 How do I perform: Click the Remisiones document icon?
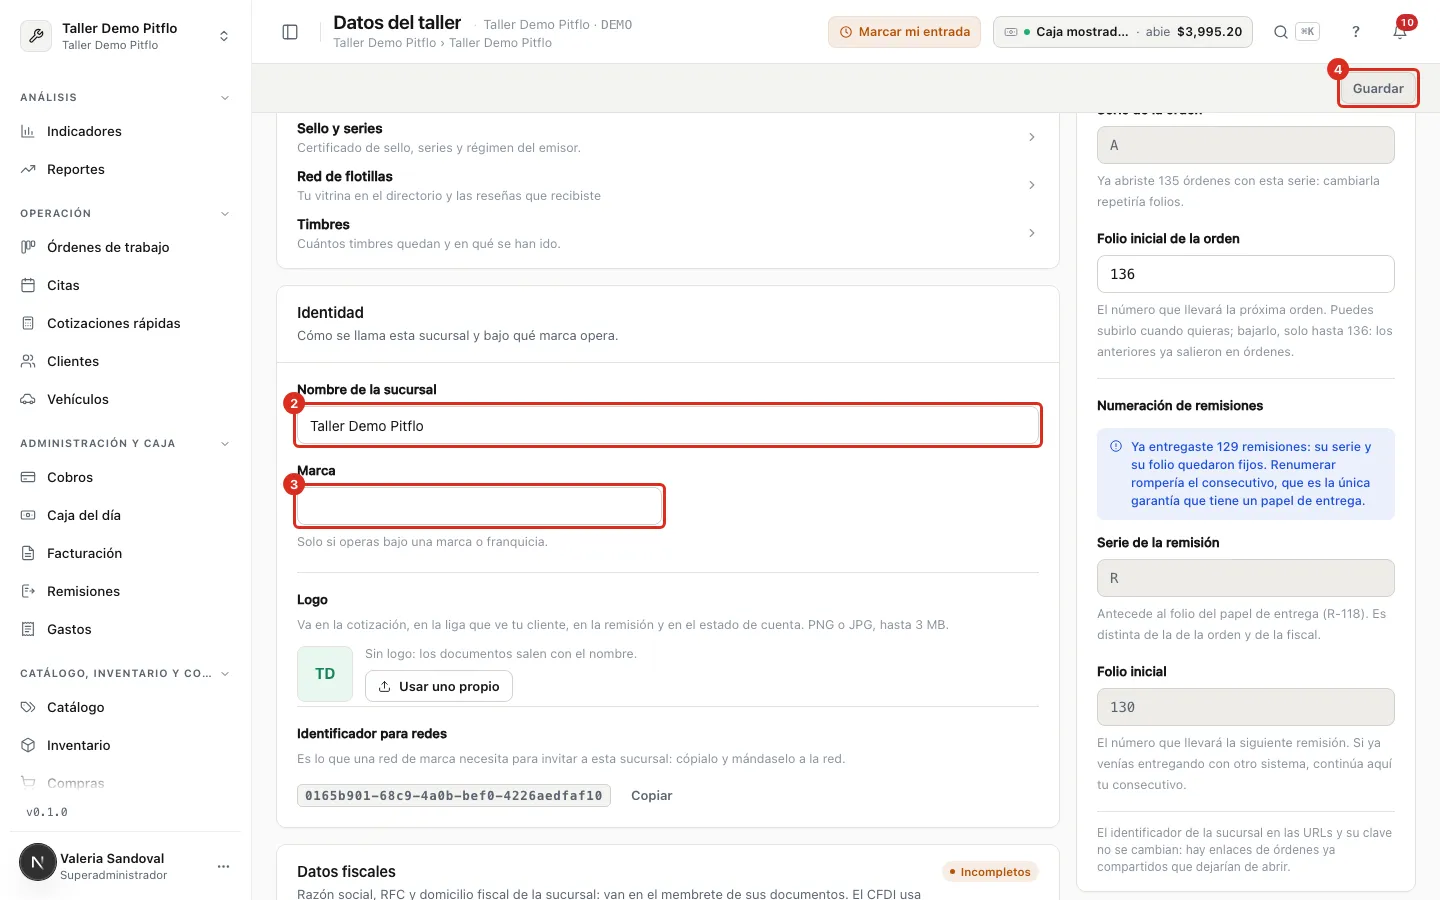(x=28, y=591)
